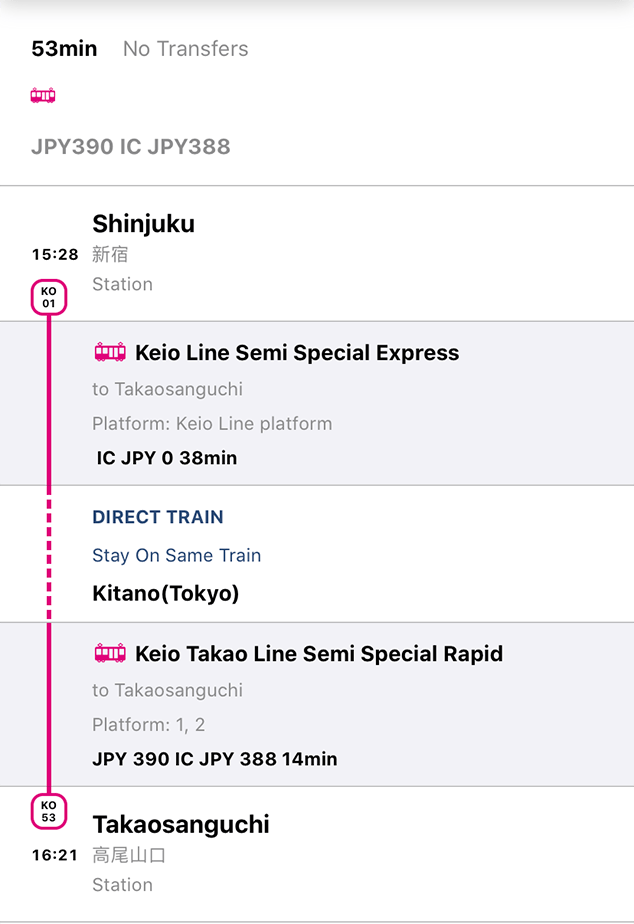Select the DIRECT TRAIN label
This screenshot has width=634, height=924.
(x=158, y=517)
